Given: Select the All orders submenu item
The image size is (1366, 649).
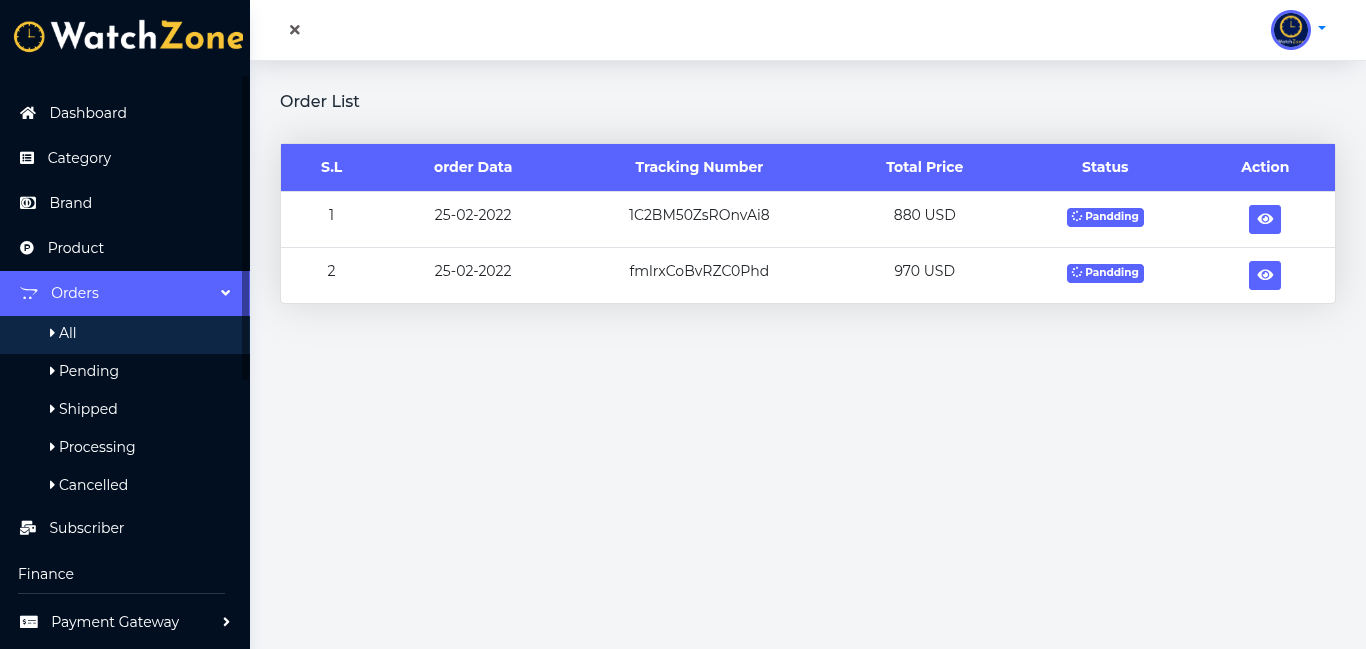Looking at the screenshot, I should [67, 333].
